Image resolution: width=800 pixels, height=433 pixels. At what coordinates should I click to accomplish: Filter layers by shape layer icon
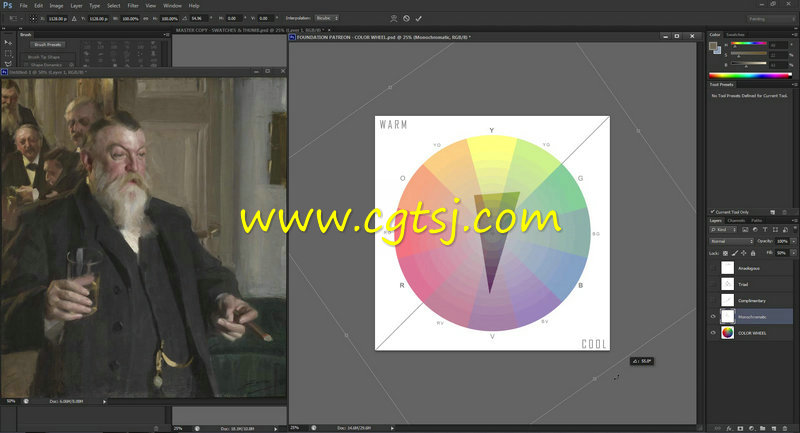click(x=775, y=230)
